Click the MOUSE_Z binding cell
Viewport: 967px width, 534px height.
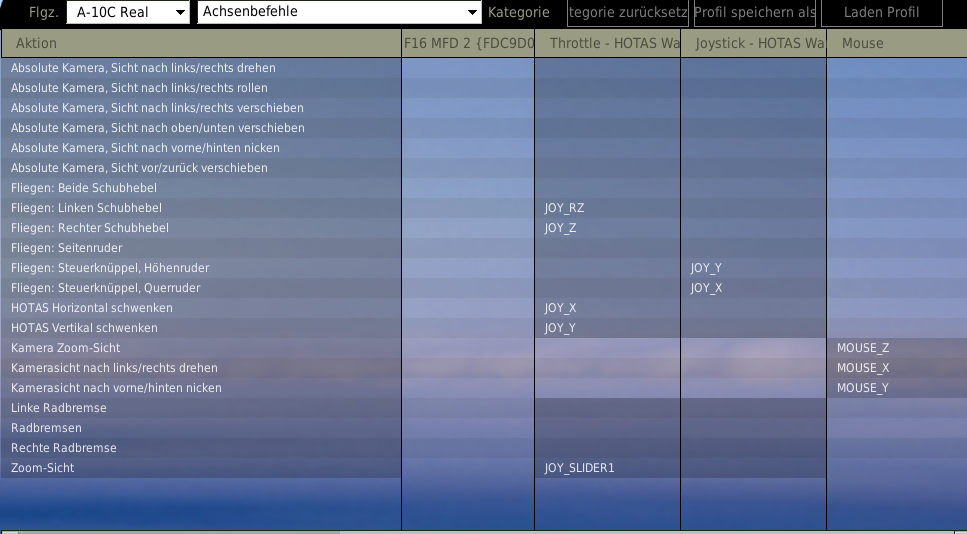897,348
